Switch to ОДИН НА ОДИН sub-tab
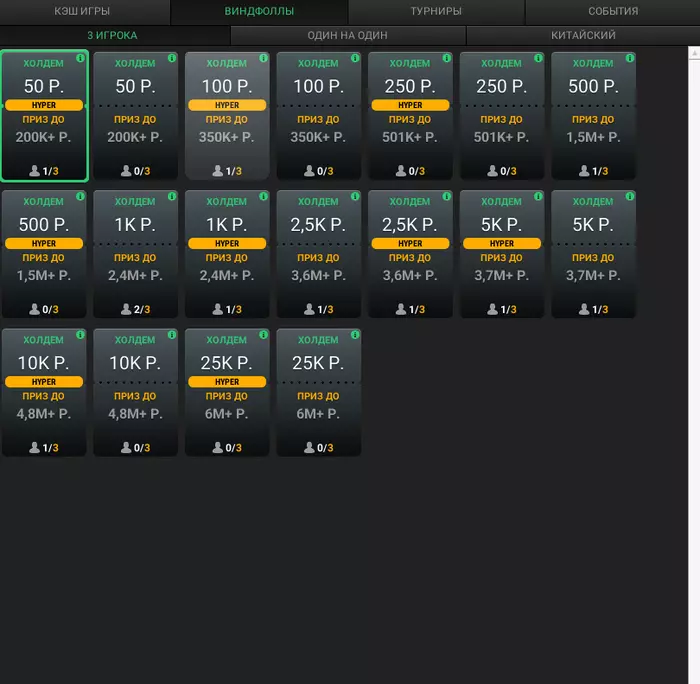Viewport: 700px width, 684px height. coord(348,35)
